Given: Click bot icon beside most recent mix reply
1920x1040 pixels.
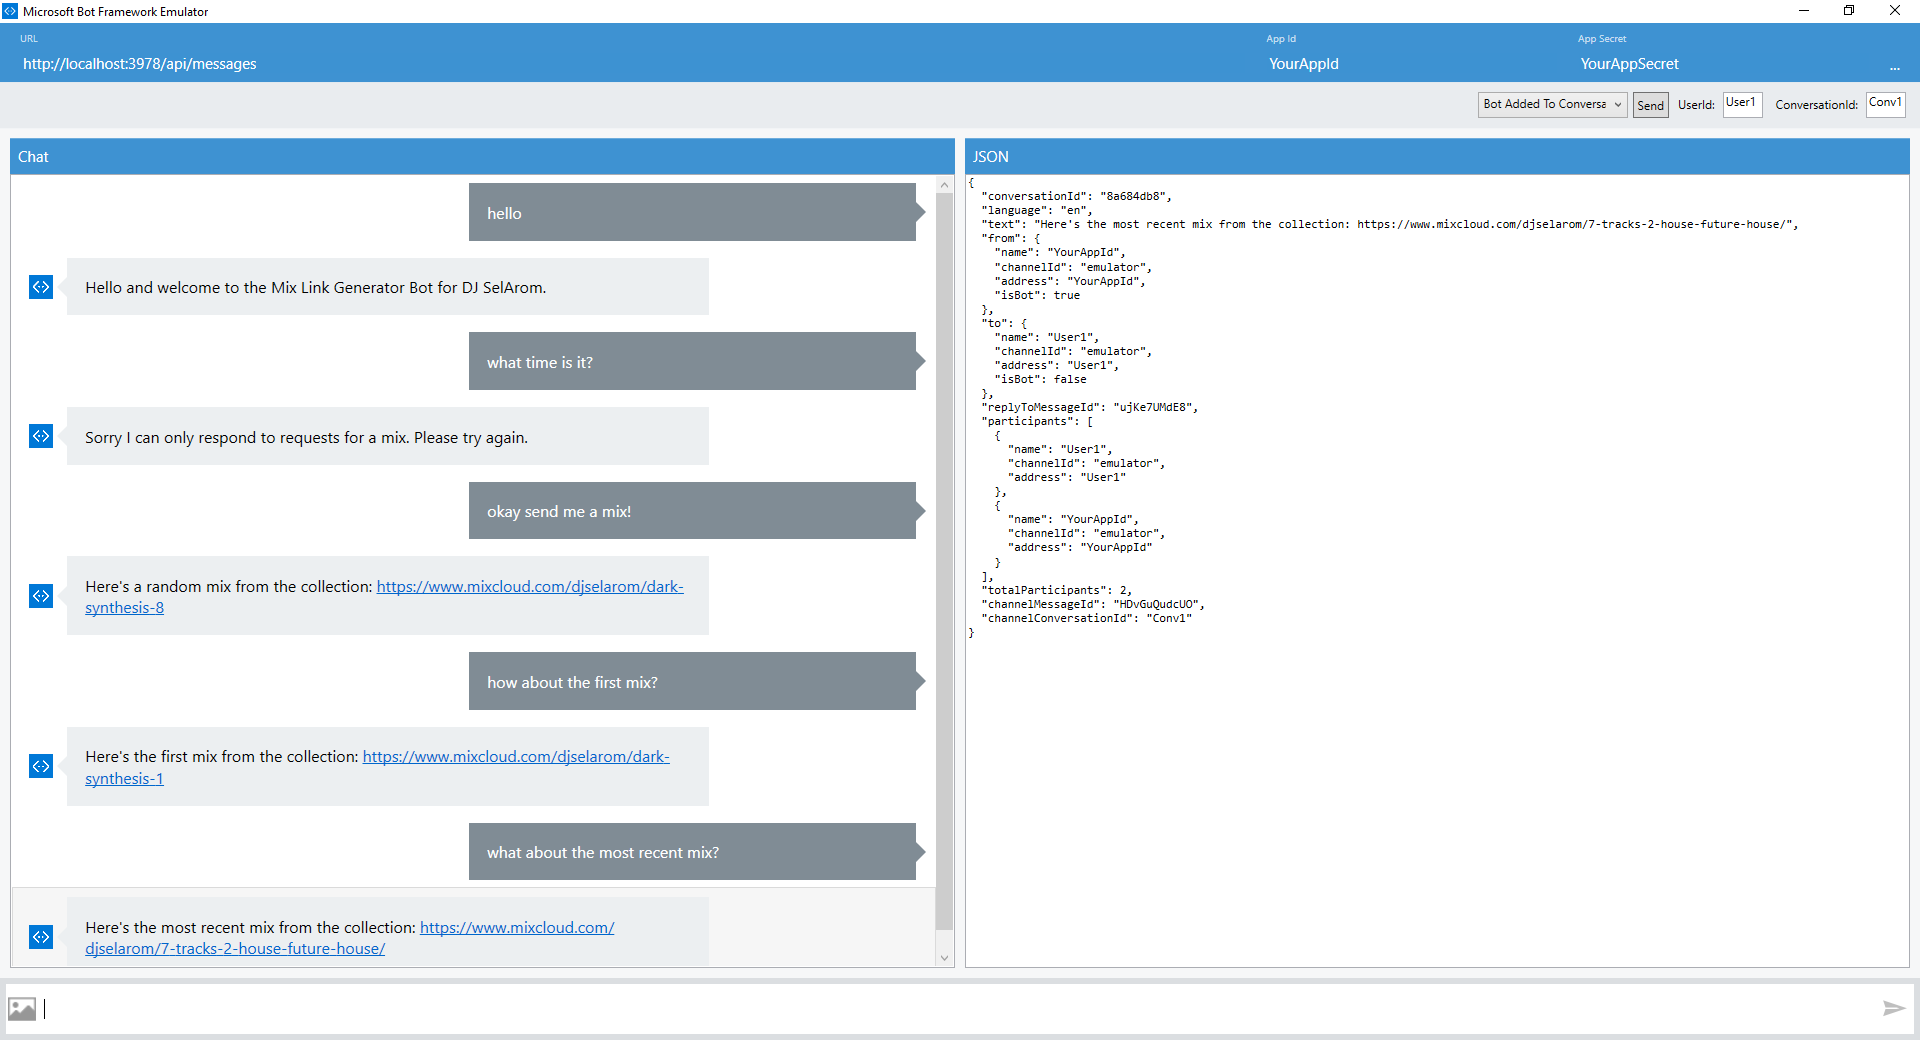Looking at the screenshot, I should [41, 937].
